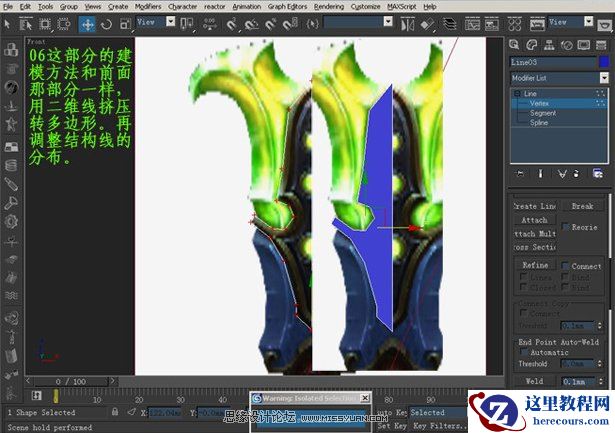Open the Line03 object color swatch
Viewport: 615px width, 433px height.
(x=604, y=62)
